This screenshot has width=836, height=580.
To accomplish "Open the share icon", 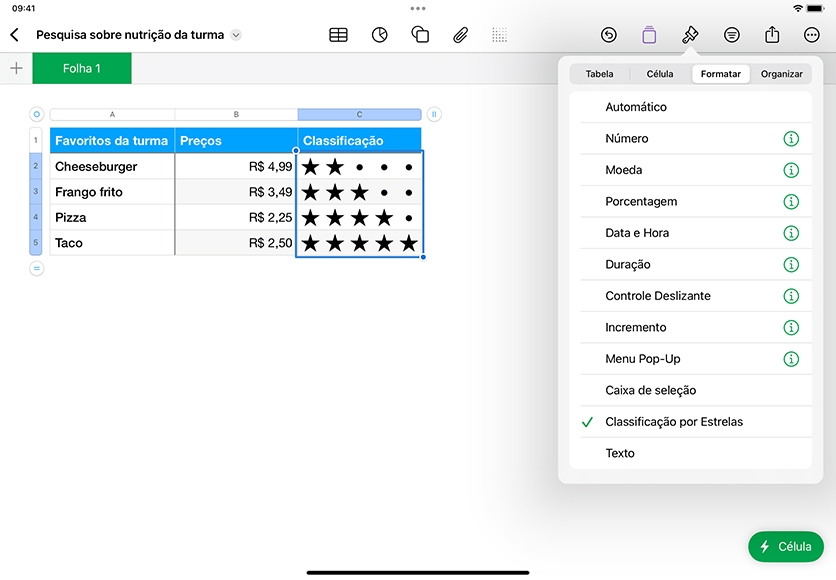I will tap(772, 35).
